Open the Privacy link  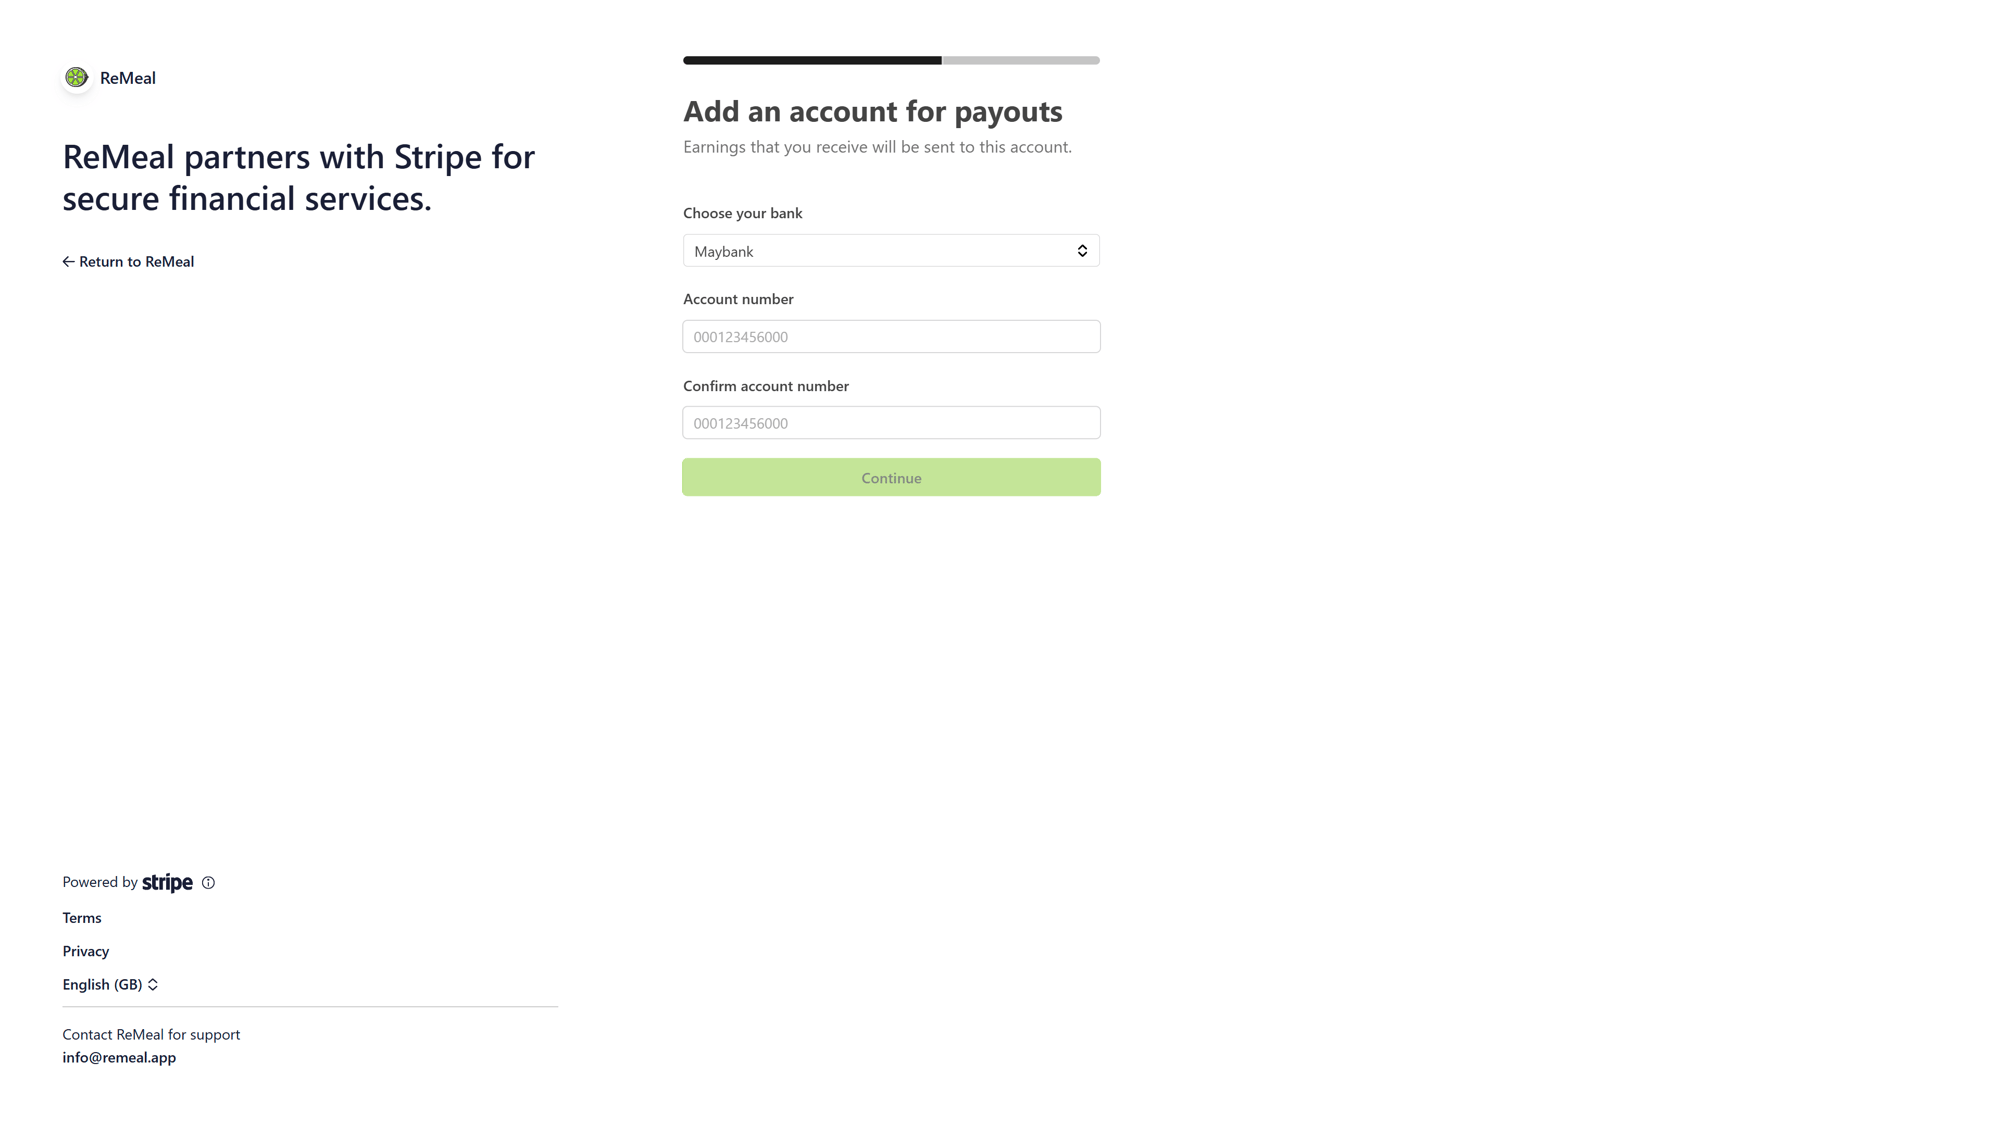coord(86,951)
